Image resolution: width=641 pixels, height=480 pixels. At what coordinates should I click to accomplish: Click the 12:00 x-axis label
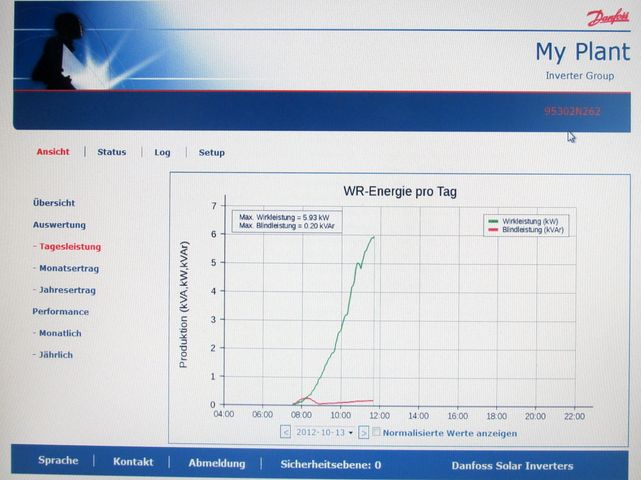coord(379,415)
